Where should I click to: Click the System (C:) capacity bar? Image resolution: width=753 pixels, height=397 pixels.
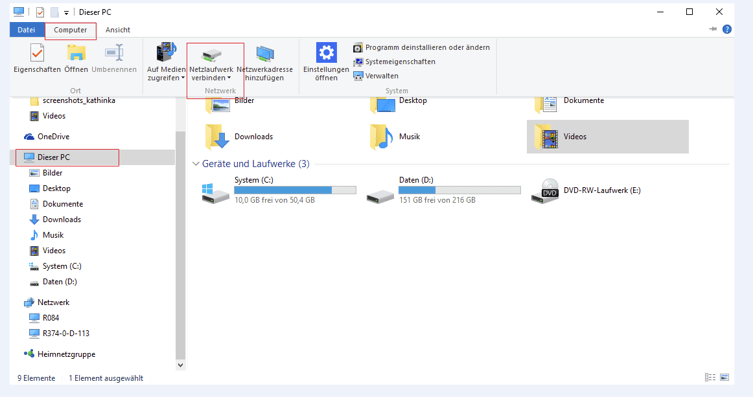click(295, 190)
